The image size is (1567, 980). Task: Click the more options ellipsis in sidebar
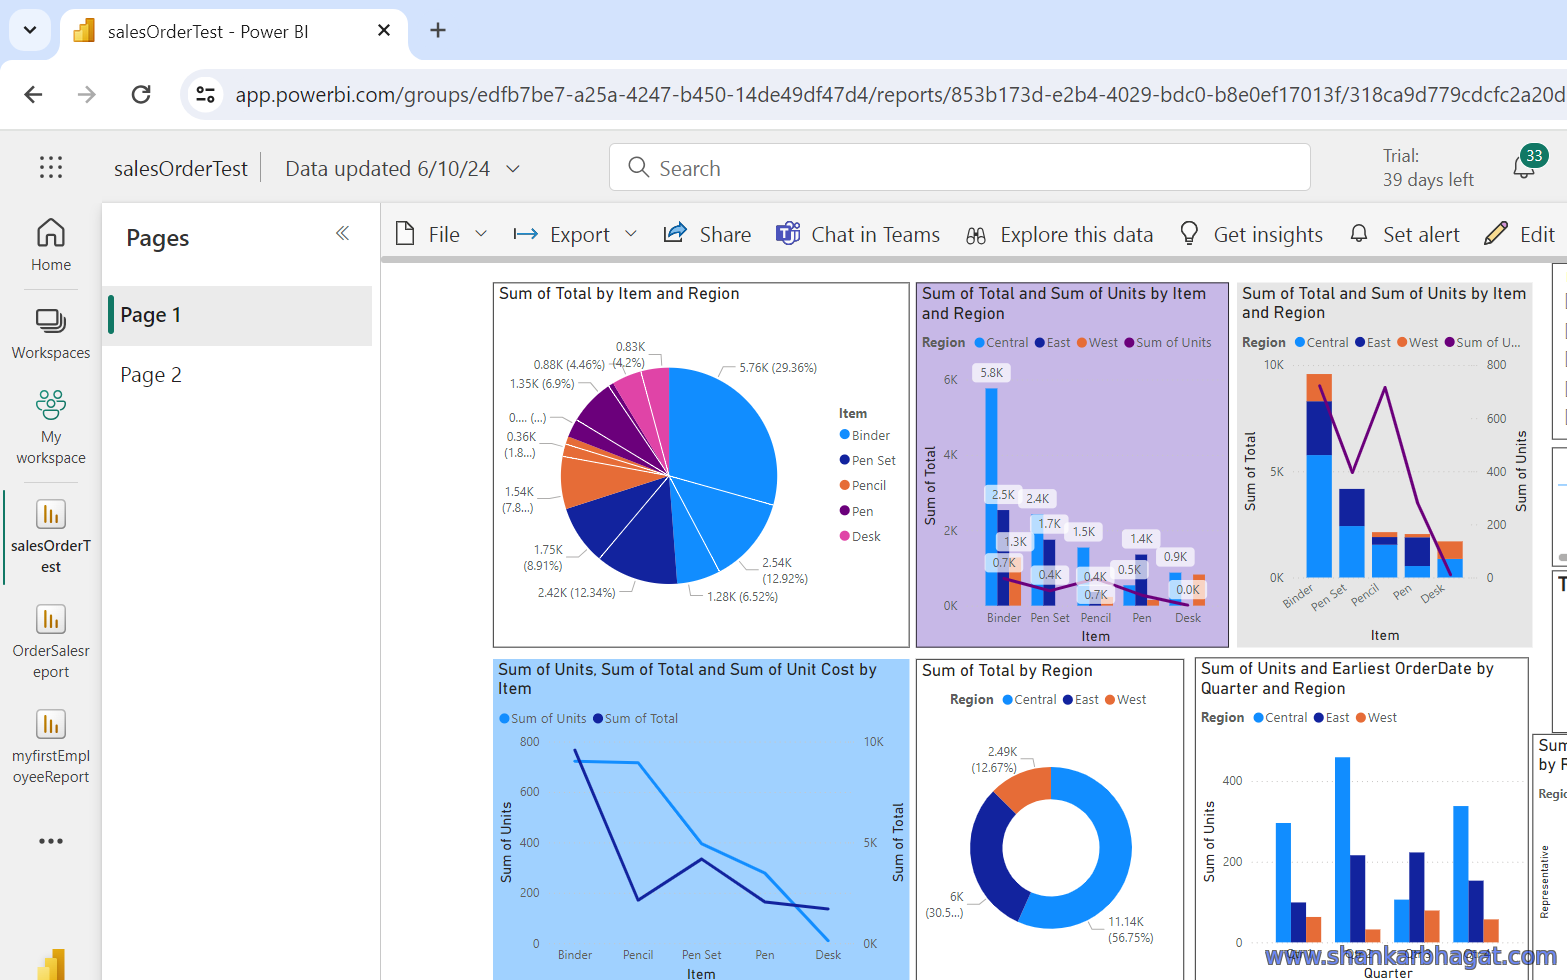[51, 841]
